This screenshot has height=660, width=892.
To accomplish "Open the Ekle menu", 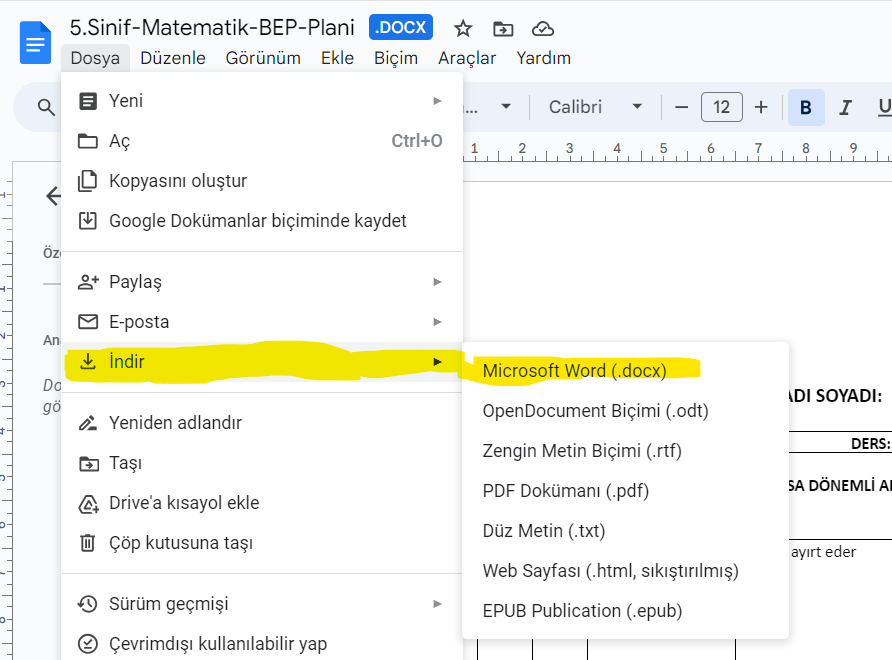I will (x=337, y=58).
